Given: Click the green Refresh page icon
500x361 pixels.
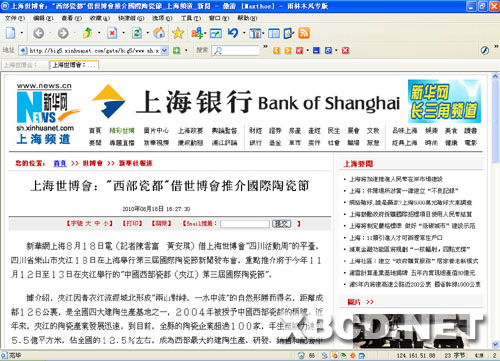Looking at the screenshot, I should click(137, 33).
